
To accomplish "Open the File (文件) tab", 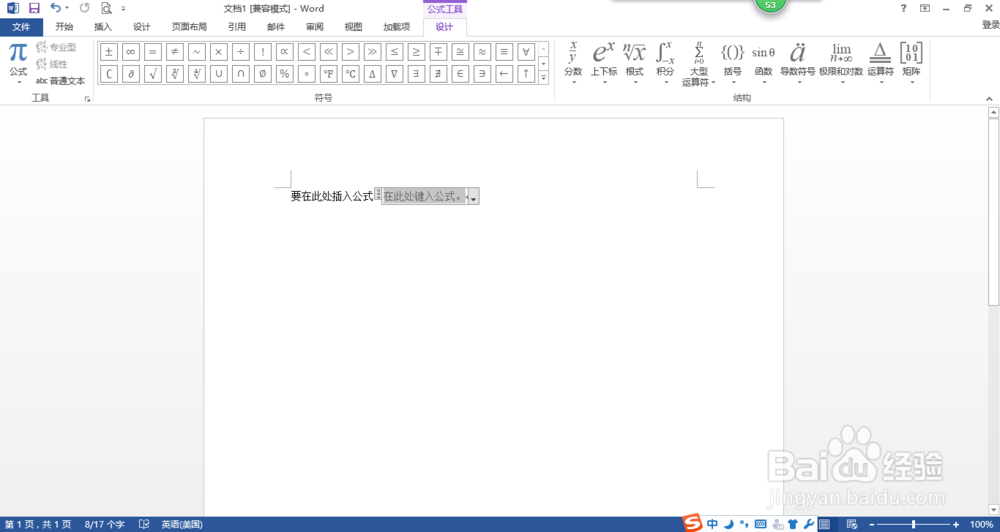I will tap(21, 27).
